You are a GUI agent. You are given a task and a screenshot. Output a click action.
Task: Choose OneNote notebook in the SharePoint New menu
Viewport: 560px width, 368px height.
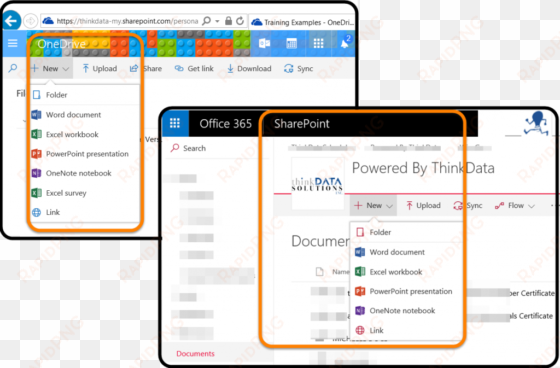tap(406, 310)
